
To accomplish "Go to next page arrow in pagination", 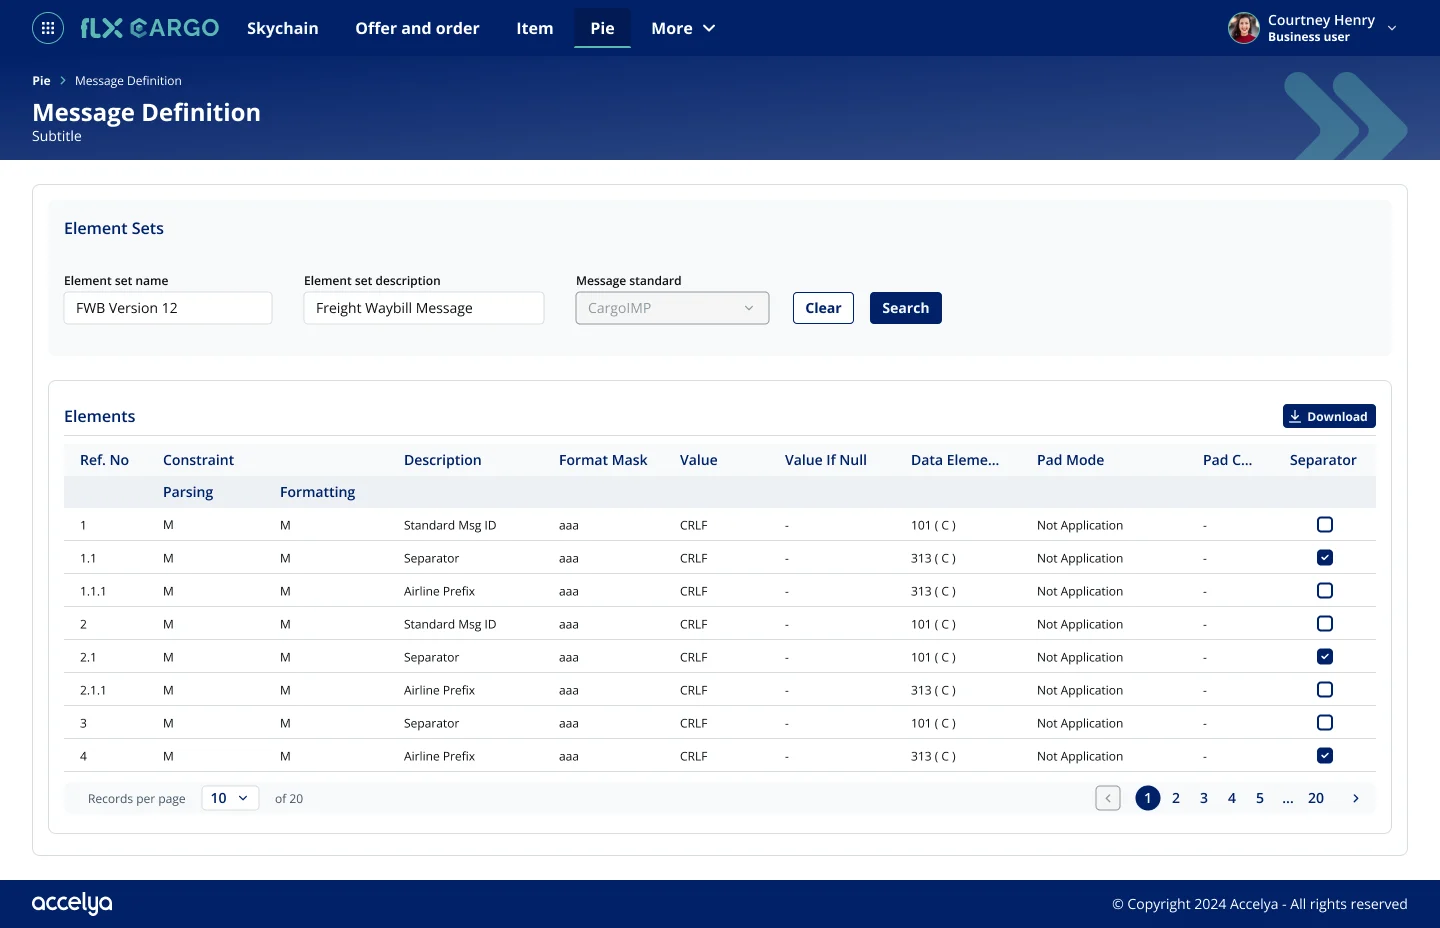I will click(x=1356, y=798).
